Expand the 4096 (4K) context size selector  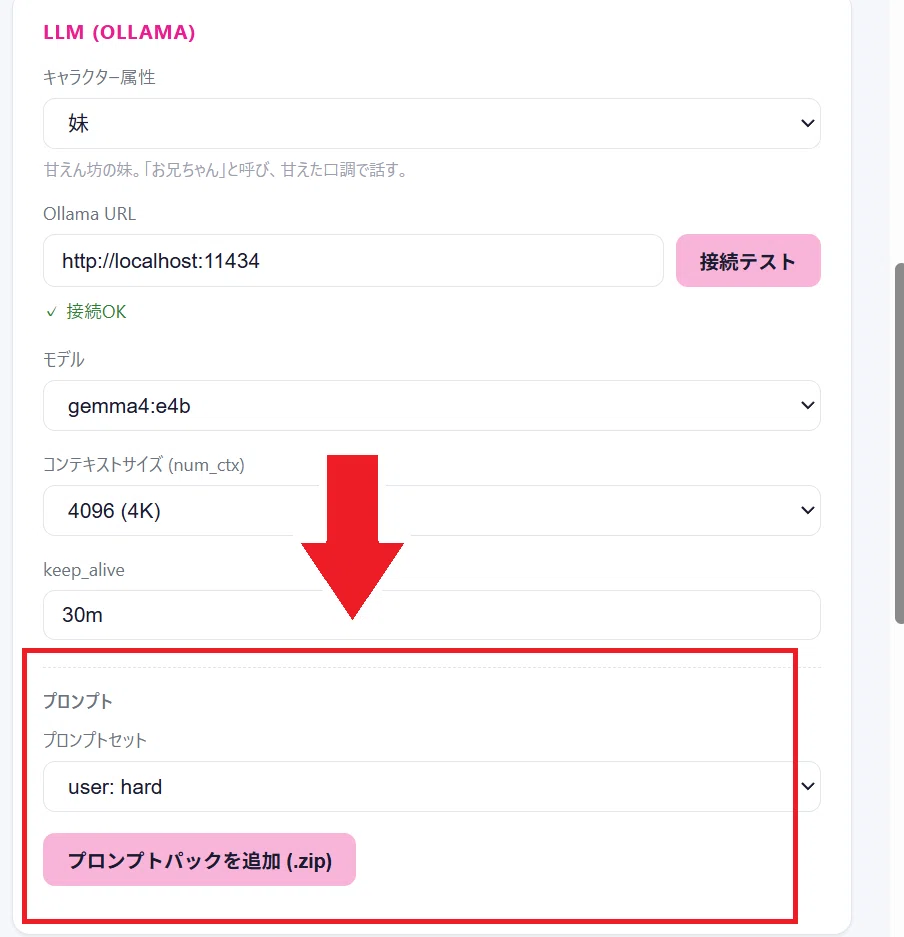(431, 510)
